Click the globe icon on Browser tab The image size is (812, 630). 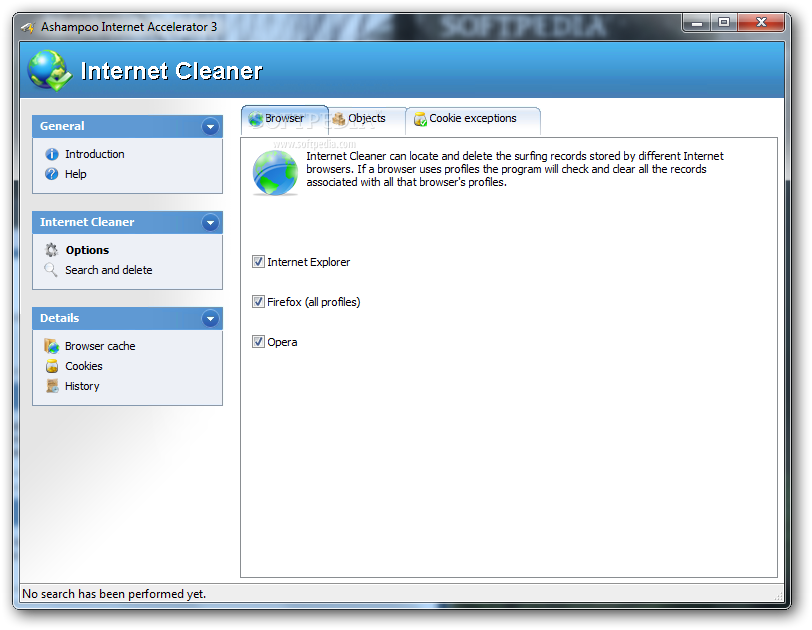point(255,119)
